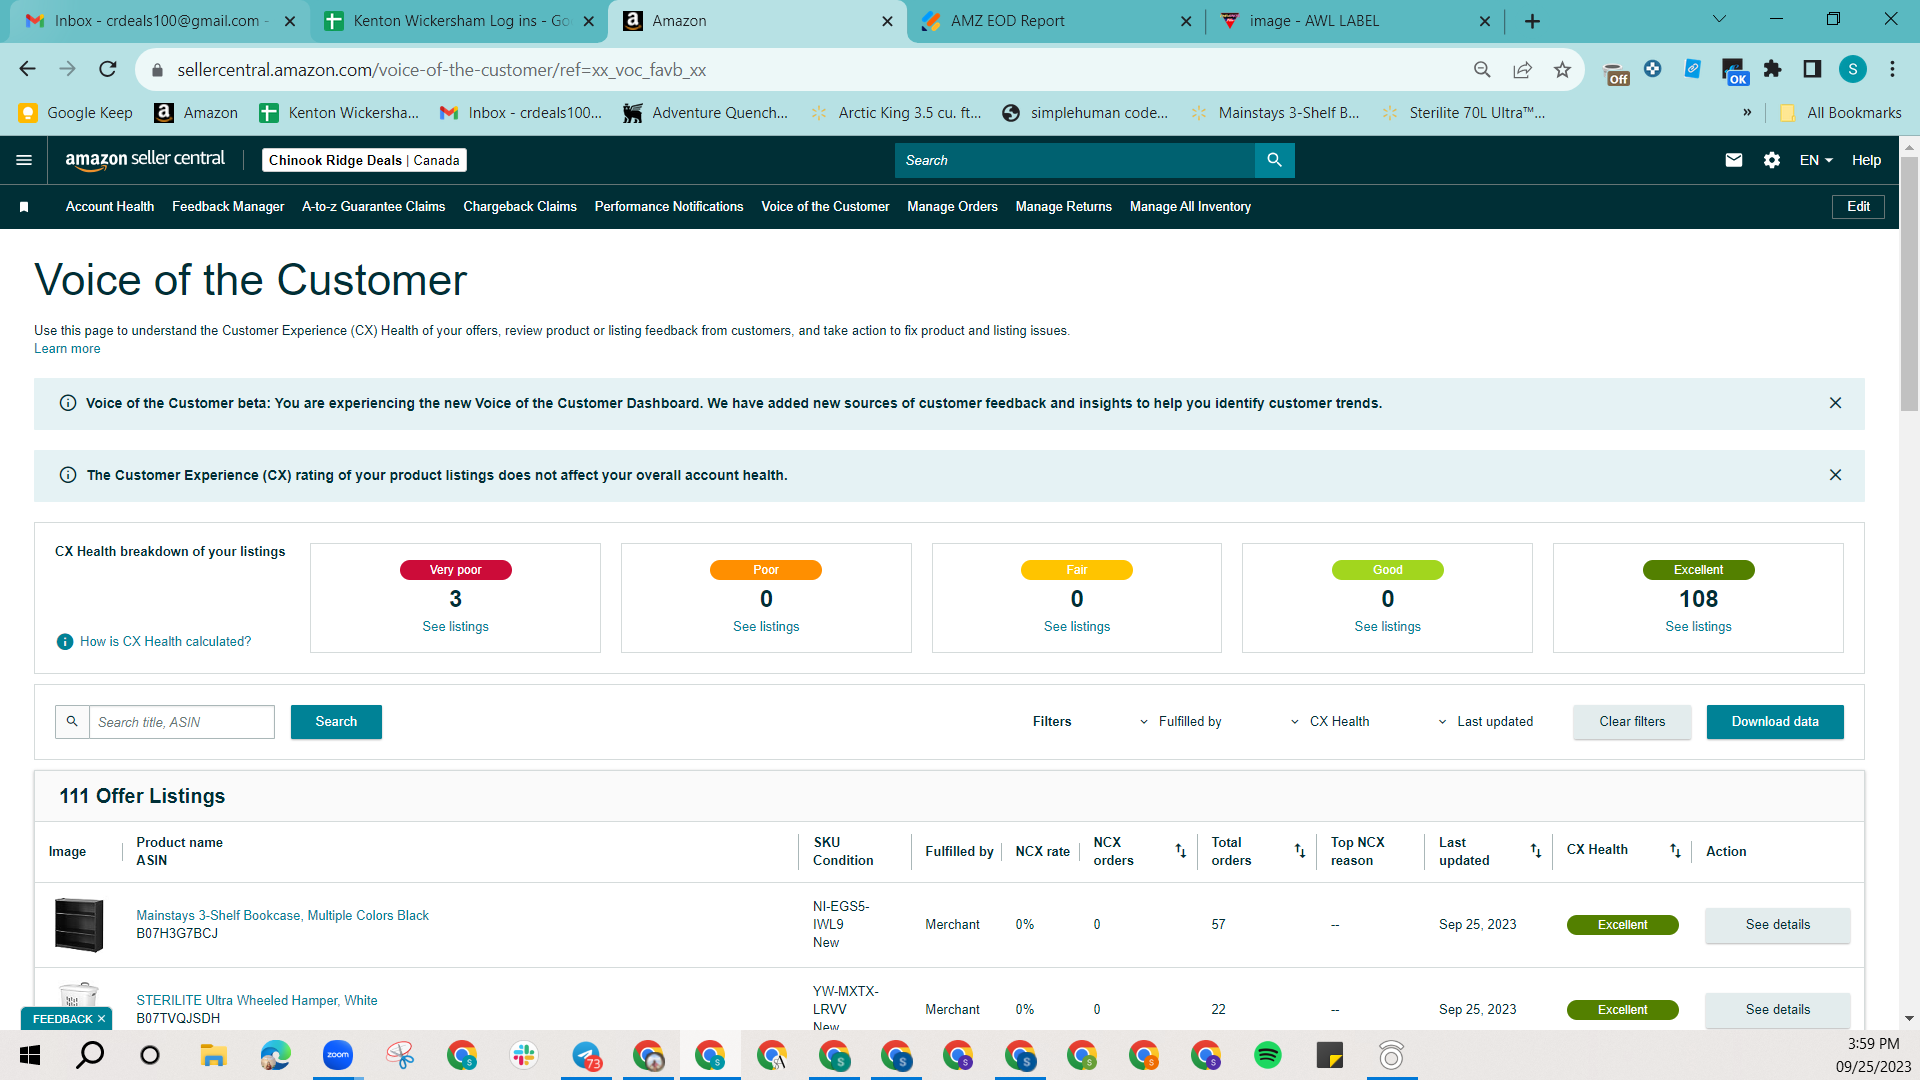Go to Account Health menu item
This screenshot has width=1920, height=1080.
point(110,207)
